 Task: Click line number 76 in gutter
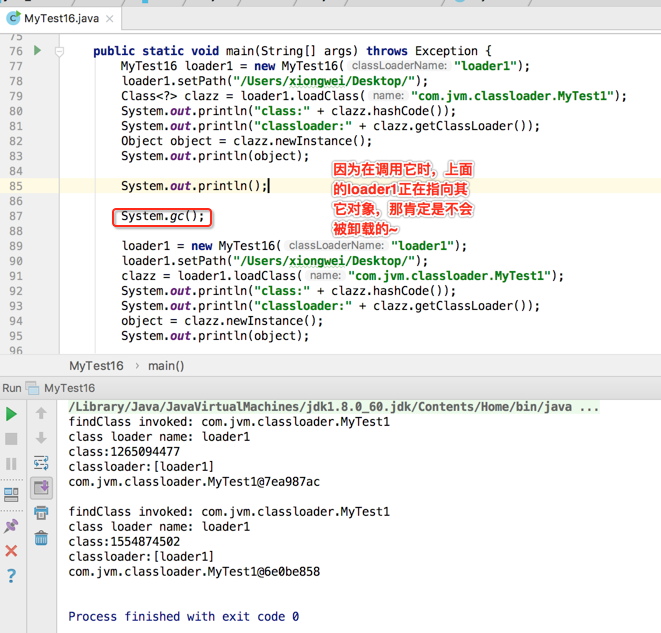pos(16,51)
